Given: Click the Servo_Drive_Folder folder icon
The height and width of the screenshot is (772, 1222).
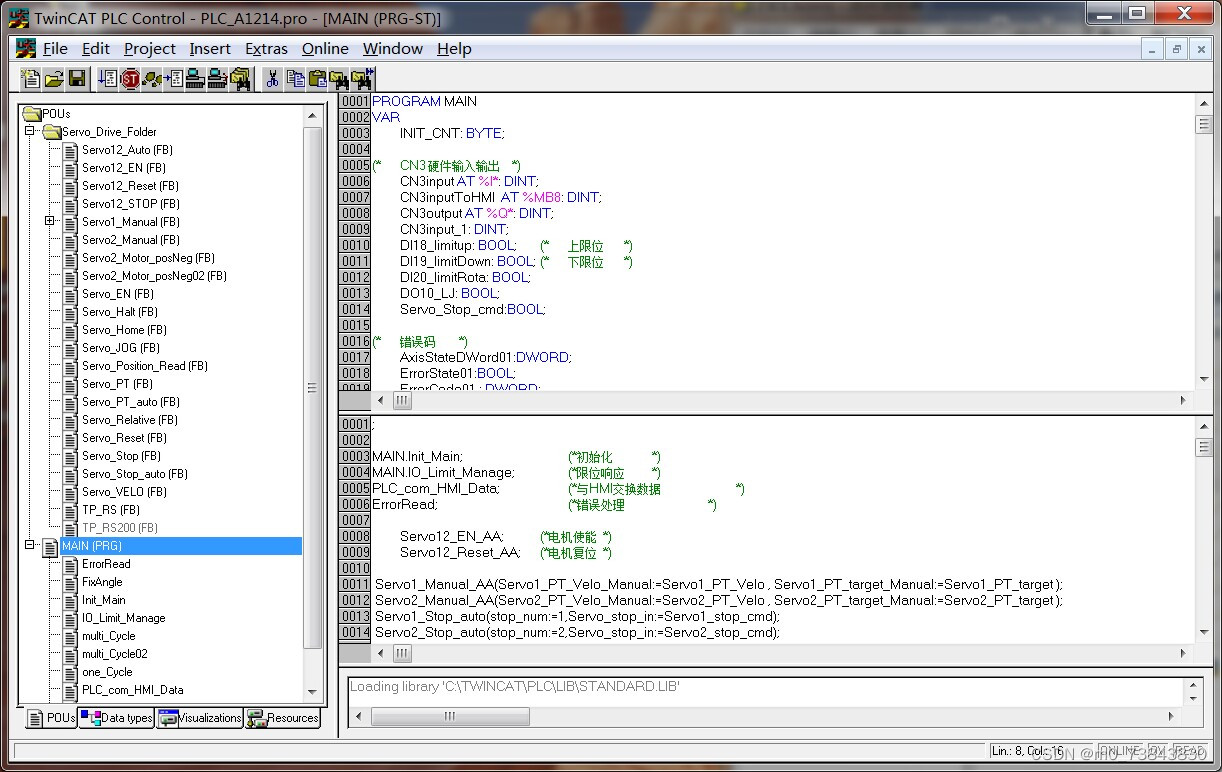Looking at the screenshot, I should tap(52, 132).
